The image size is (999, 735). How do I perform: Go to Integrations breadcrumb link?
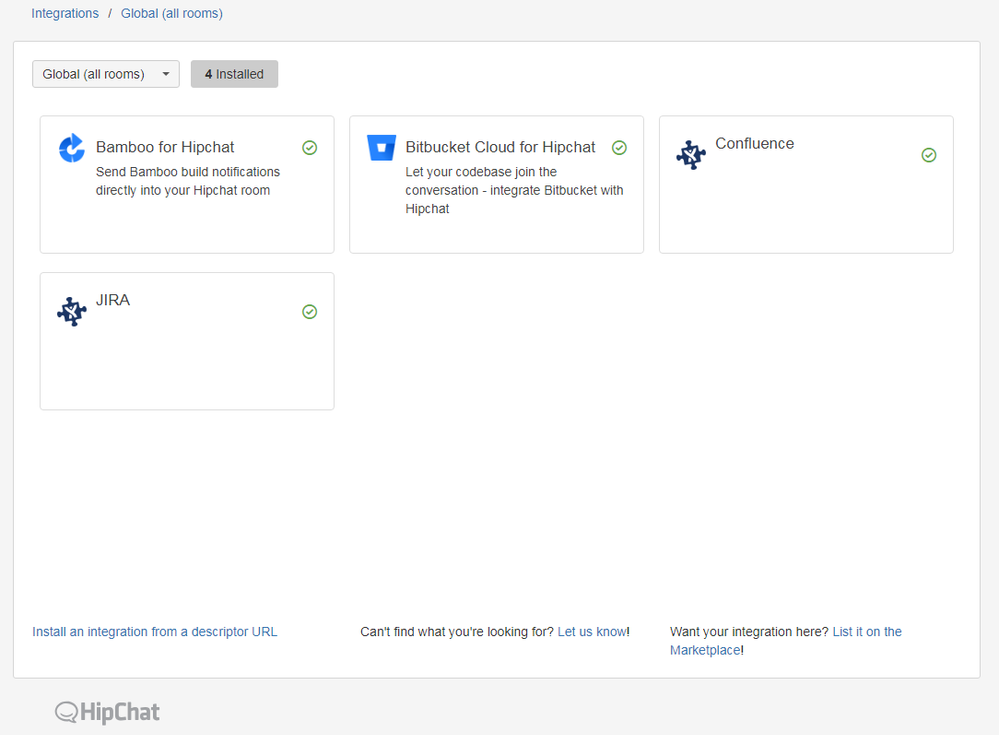(65, 13)
